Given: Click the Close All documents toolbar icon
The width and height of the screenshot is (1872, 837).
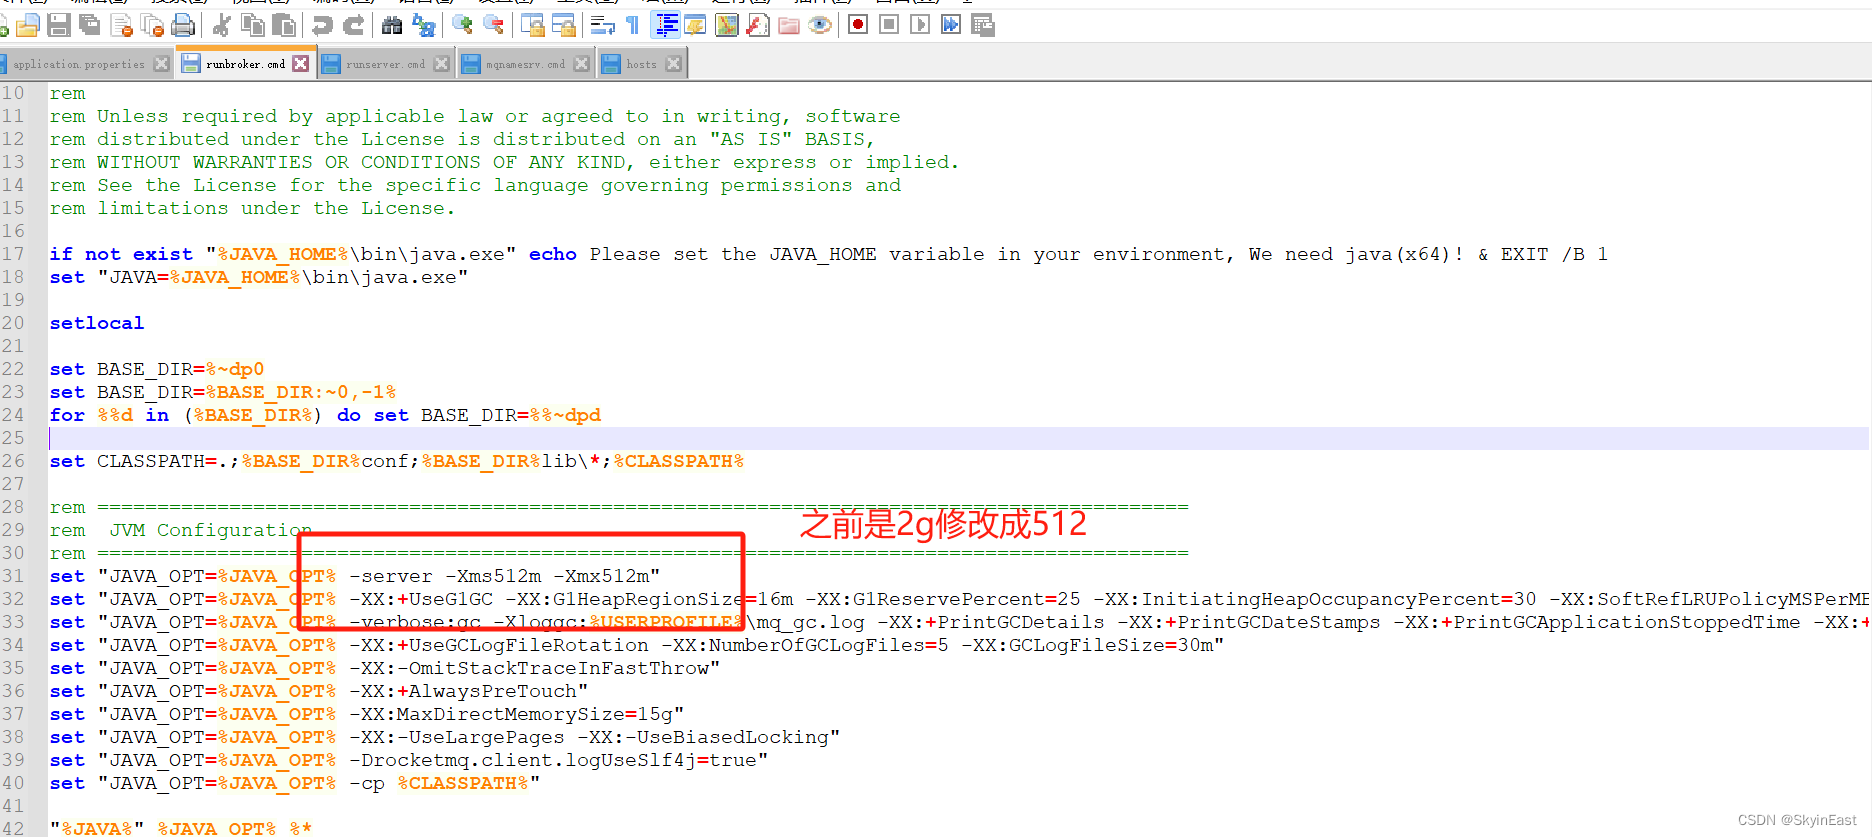Looking at the screenshot, I should click(153, 25).
